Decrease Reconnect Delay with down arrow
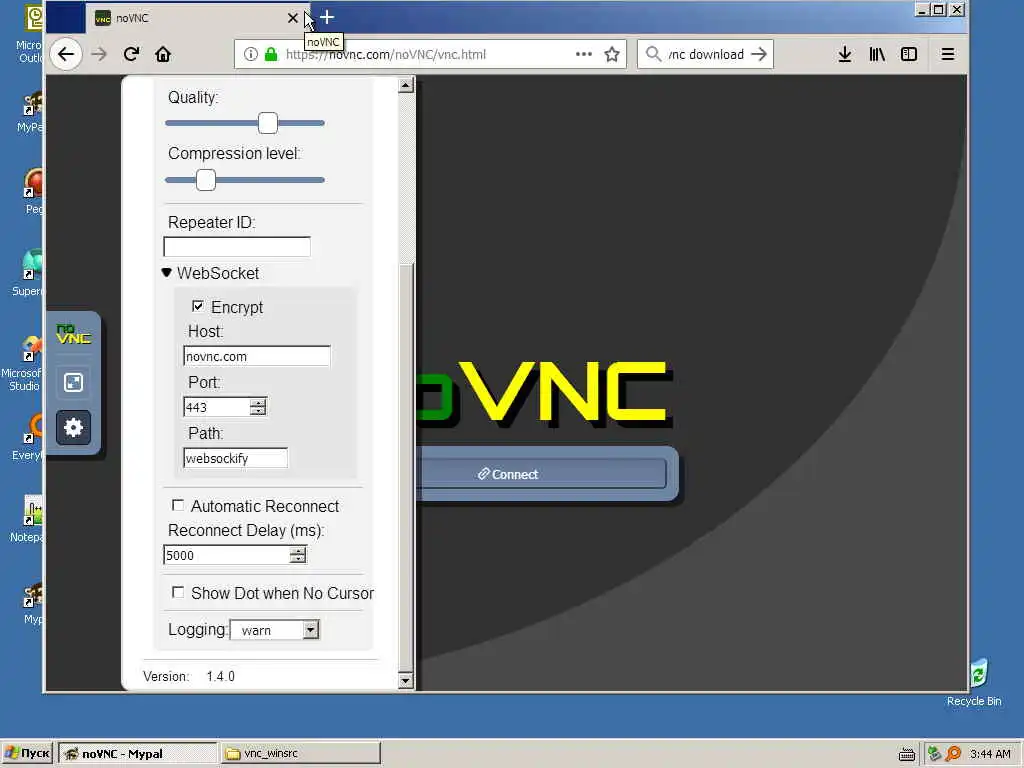 coord(298,560)
